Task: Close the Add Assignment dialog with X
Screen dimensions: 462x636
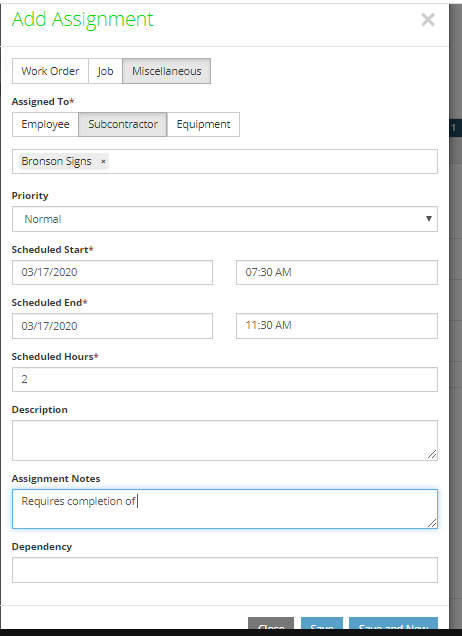Action: [x=428, y=19]
